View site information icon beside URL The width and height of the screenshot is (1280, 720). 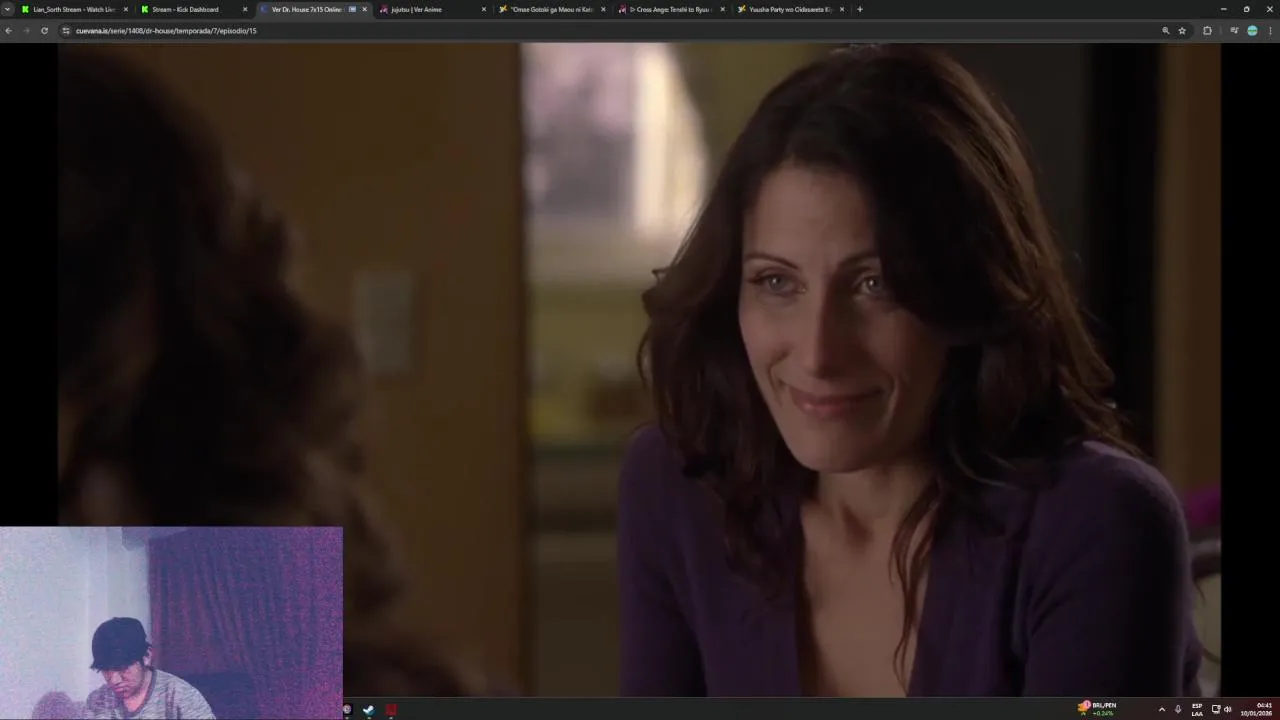tap(66, 31)
